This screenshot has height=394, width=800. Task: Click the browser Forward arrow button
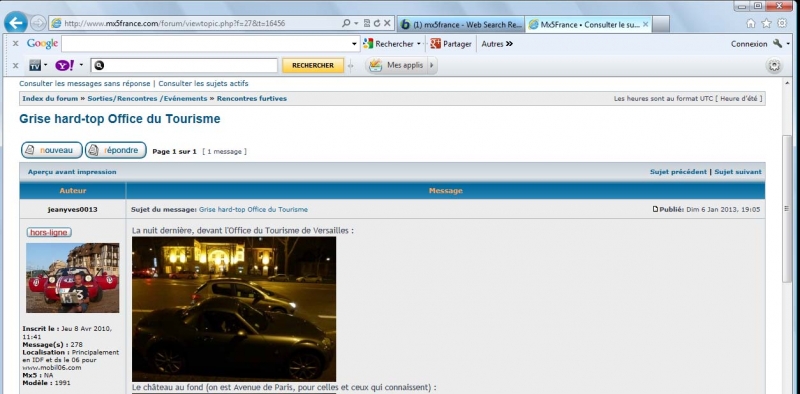38,23
